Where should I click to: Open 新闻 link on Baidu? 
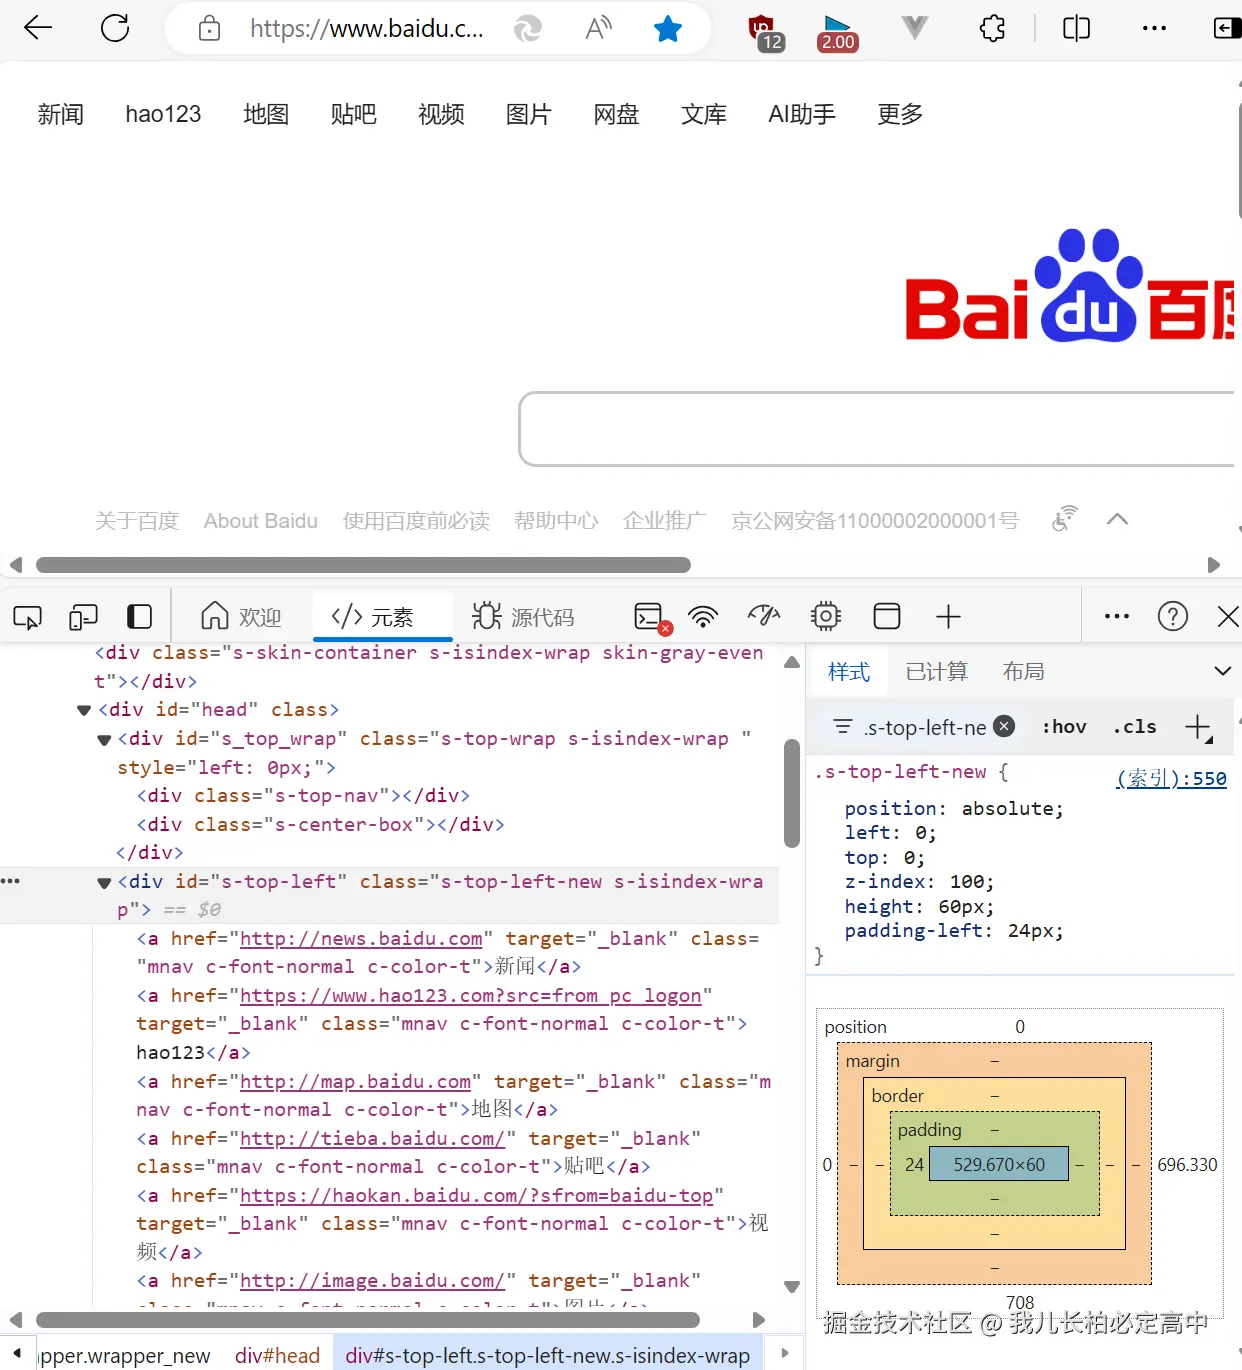(x=60, y=114)
